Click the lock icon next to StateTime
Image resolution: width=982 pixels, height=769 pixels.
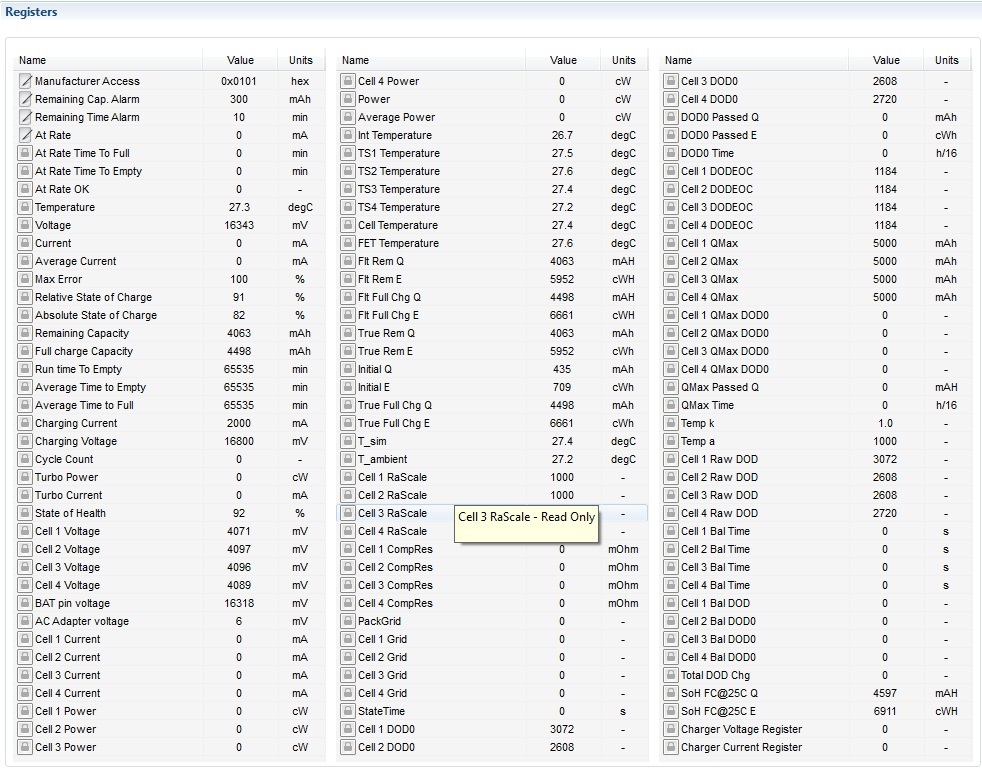pyautogui.click(x=348, y=711)
